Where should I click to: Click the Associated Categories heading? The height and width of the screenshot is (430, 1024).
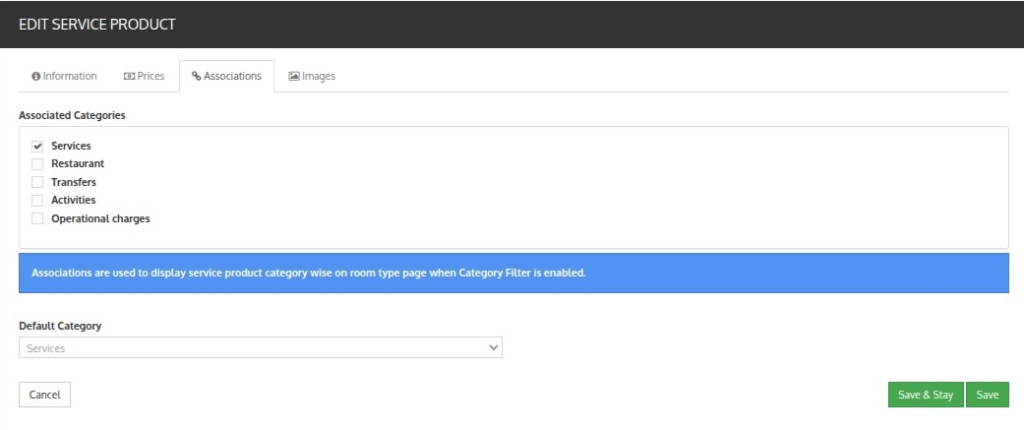pyautogui.click(x=72, y=115)
